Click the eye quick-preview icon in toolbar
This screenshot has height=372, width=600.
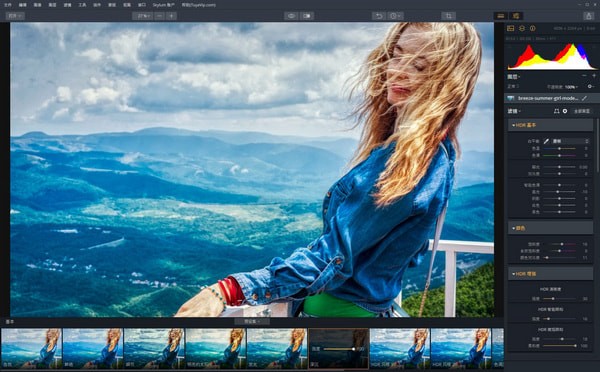pyautogui.click(x=292, y=16)
